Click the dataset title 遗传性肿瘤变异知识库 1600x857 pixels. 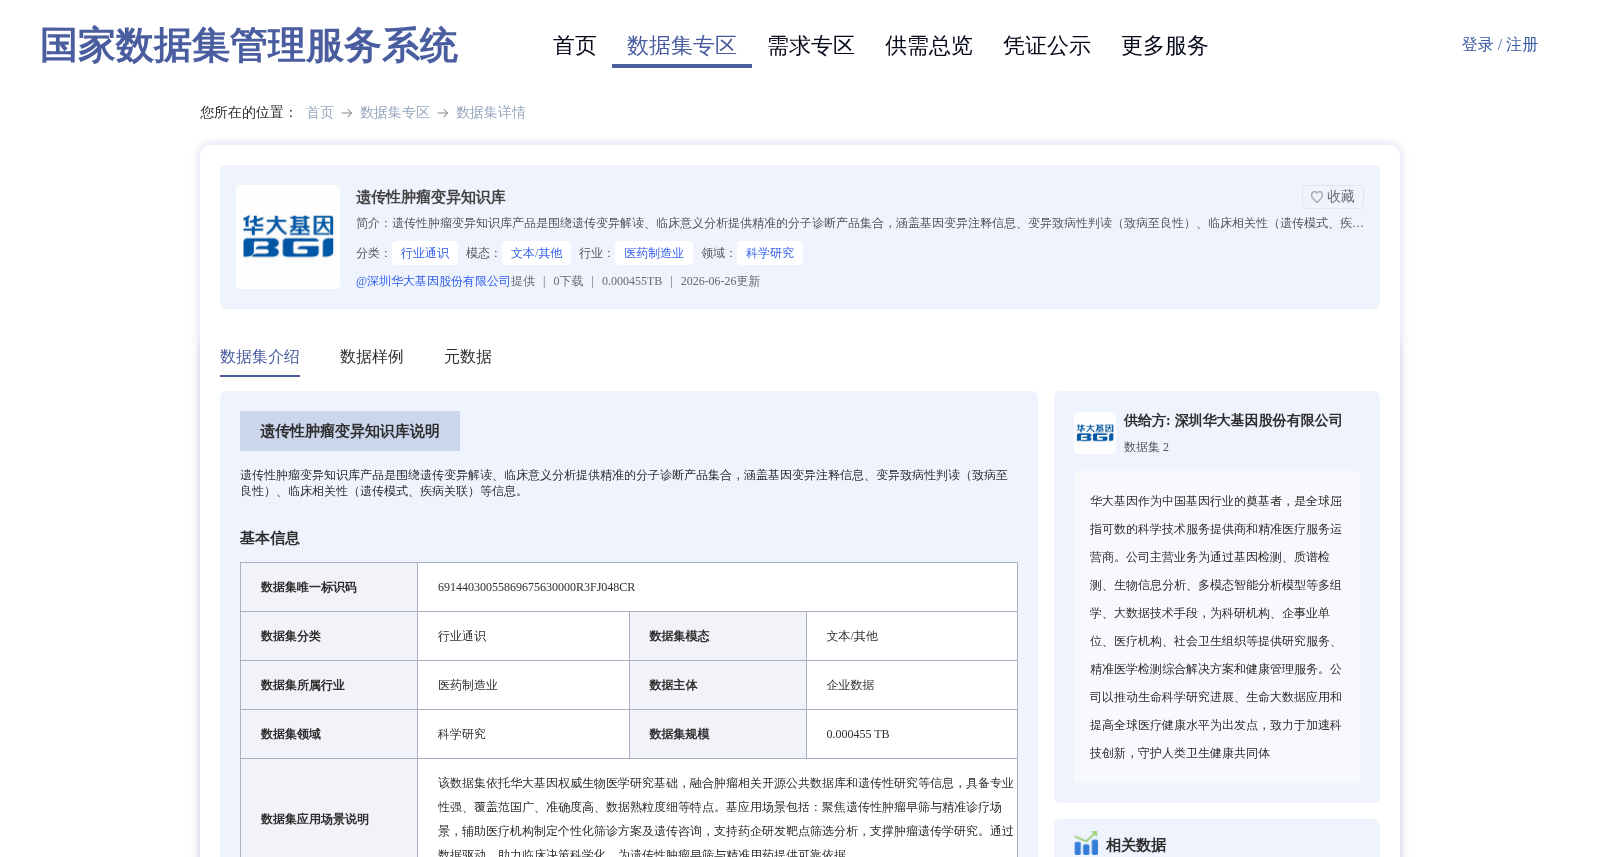(431, 197)
